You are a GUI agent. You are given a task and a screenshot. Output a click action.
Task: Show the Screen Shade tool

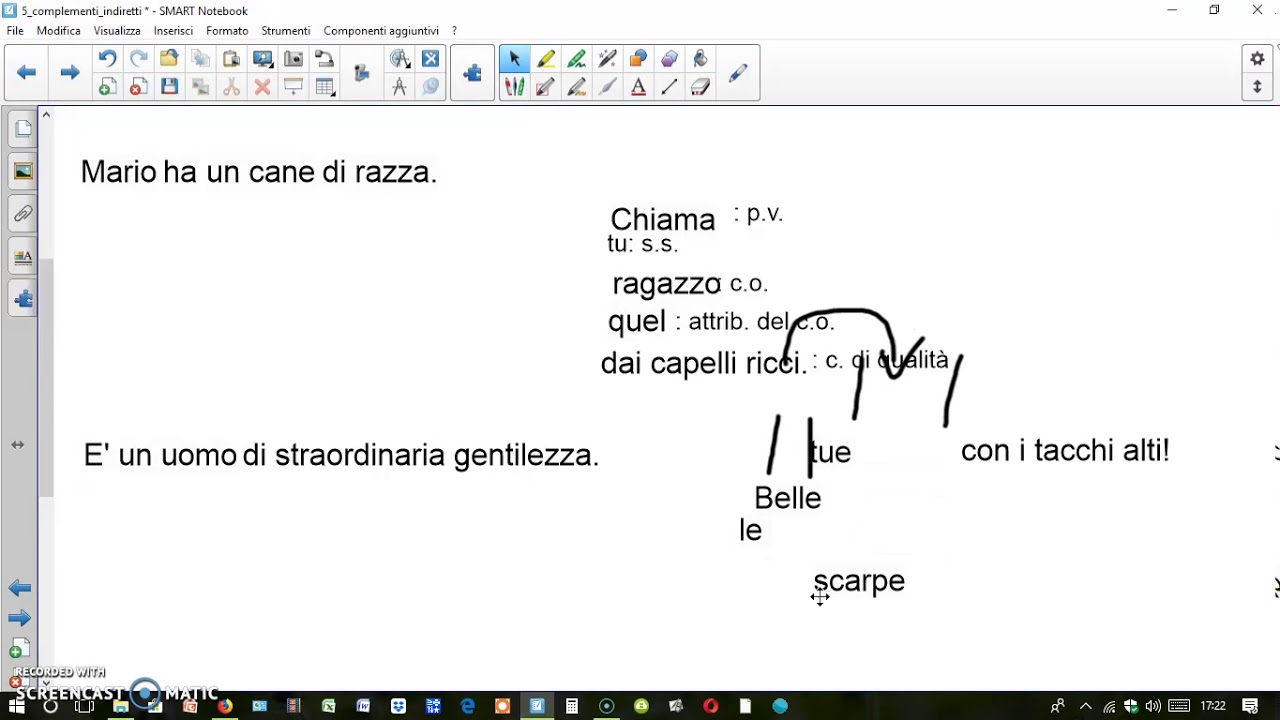coord(293,87)
